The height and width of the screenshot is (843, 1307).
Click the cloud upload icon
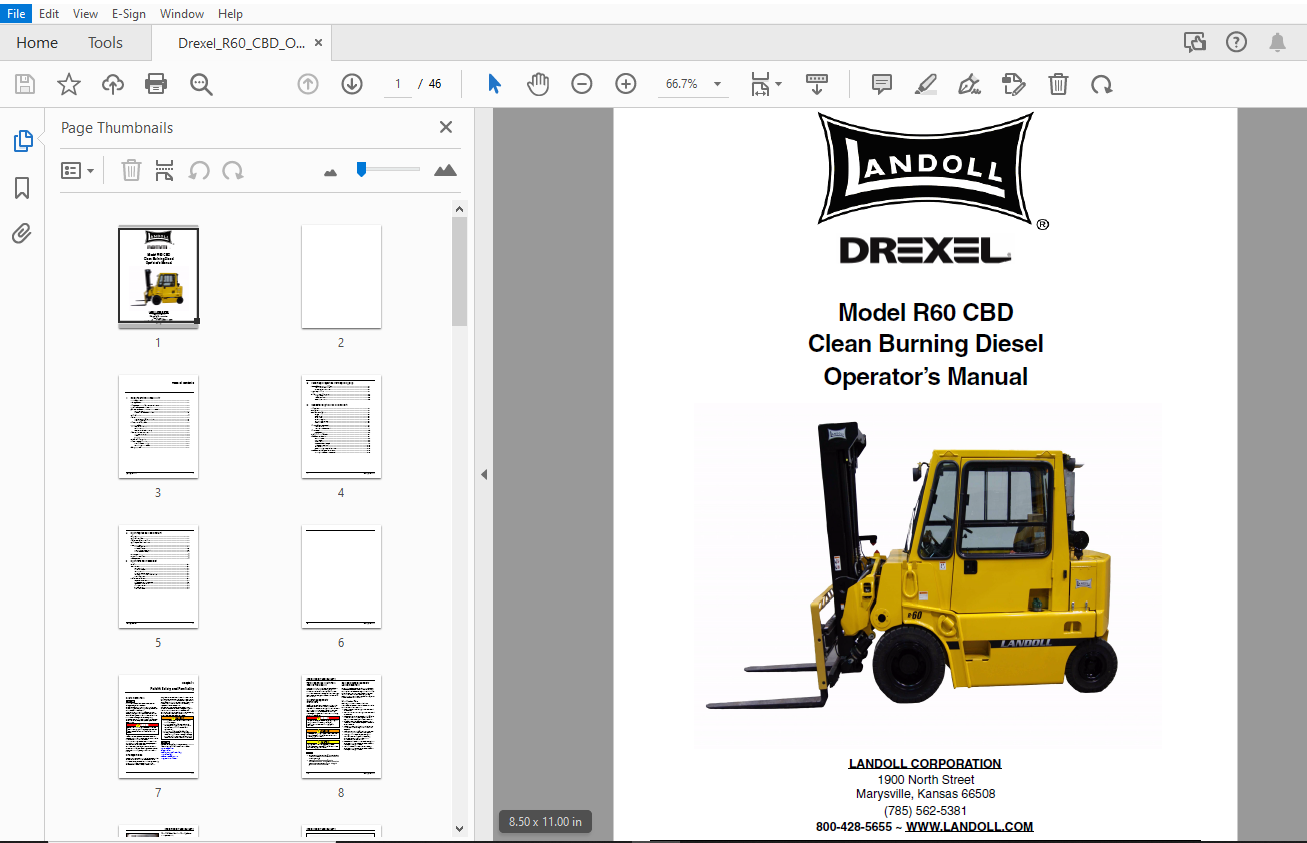[x=113, y=84]
